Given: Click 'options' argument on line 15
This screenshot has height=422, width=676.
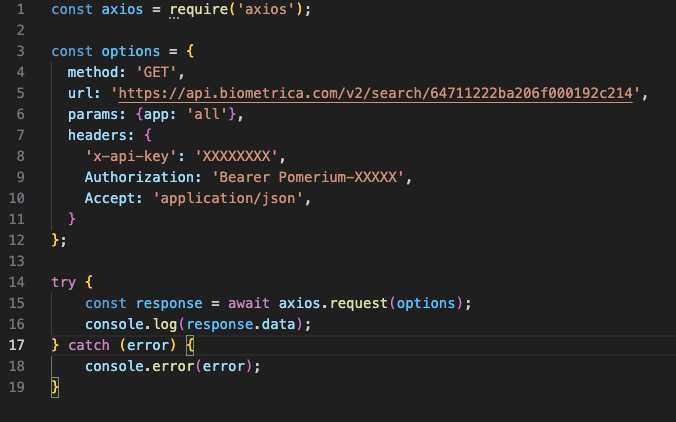Looking at the screenshot, I should 426,303.
